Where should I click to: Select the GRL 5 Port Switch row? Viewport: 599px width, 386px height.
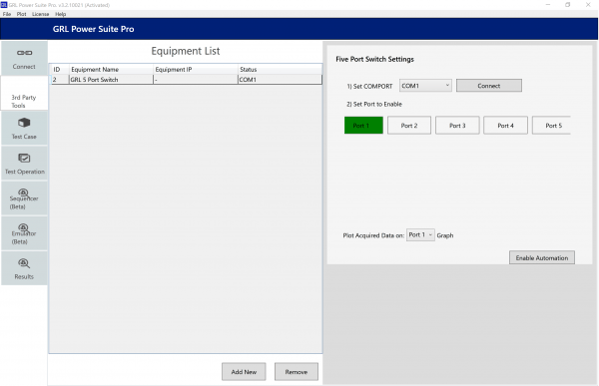point(186,79)
